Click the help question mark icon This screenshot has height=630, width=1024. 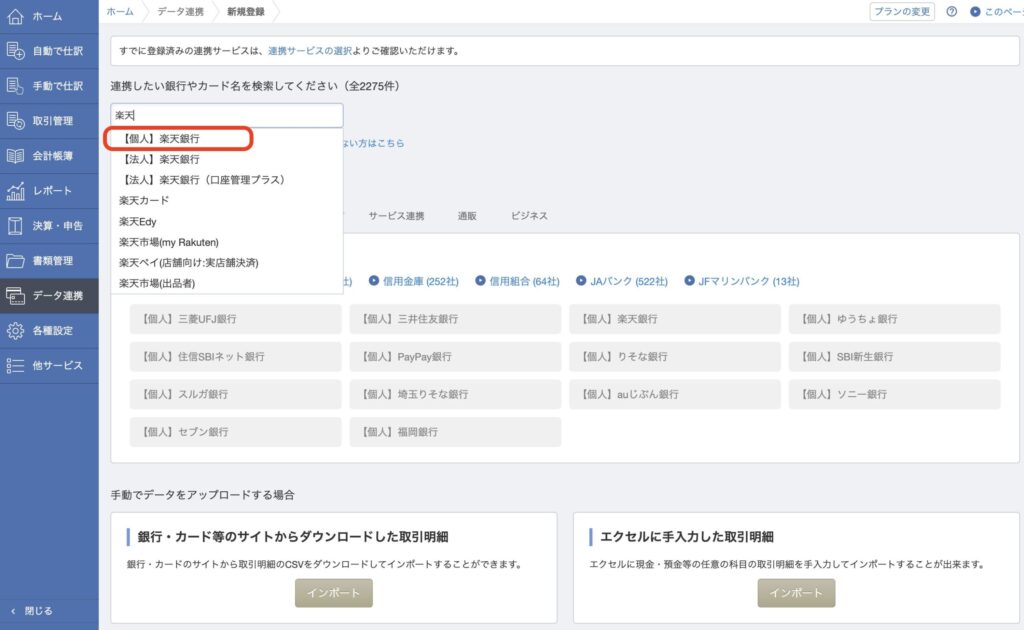point(952,12)
